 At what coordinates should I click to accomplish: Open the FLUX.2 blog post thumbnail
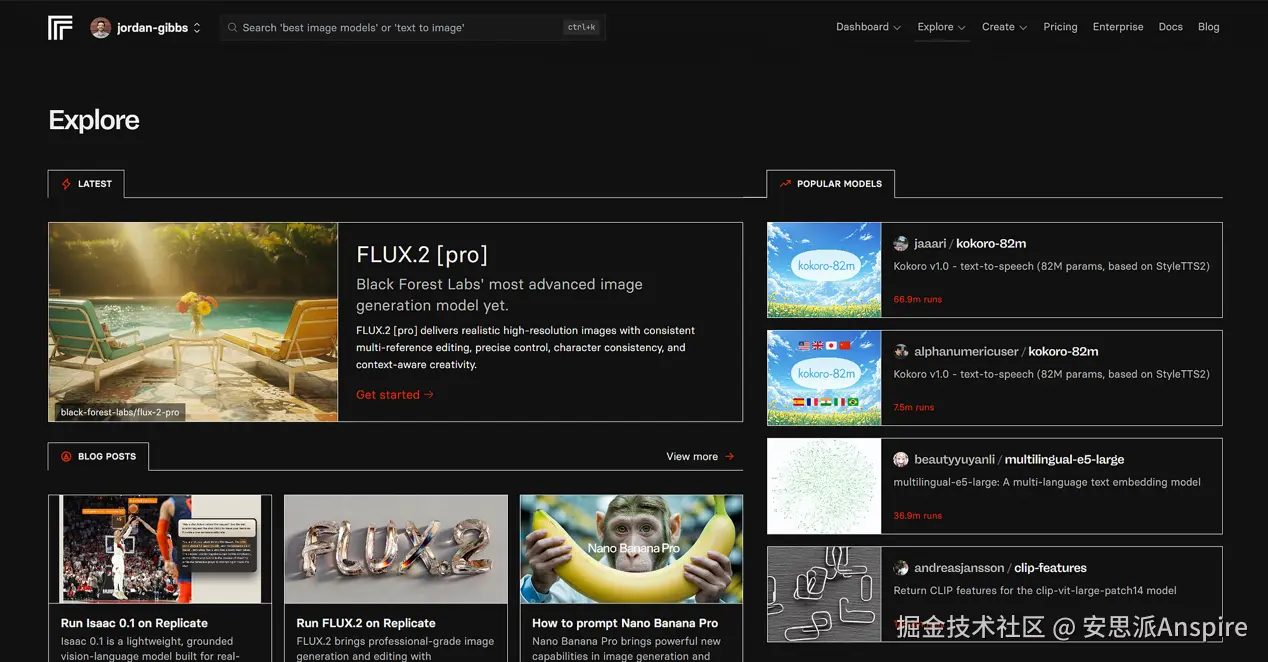[x=396, y=549]
